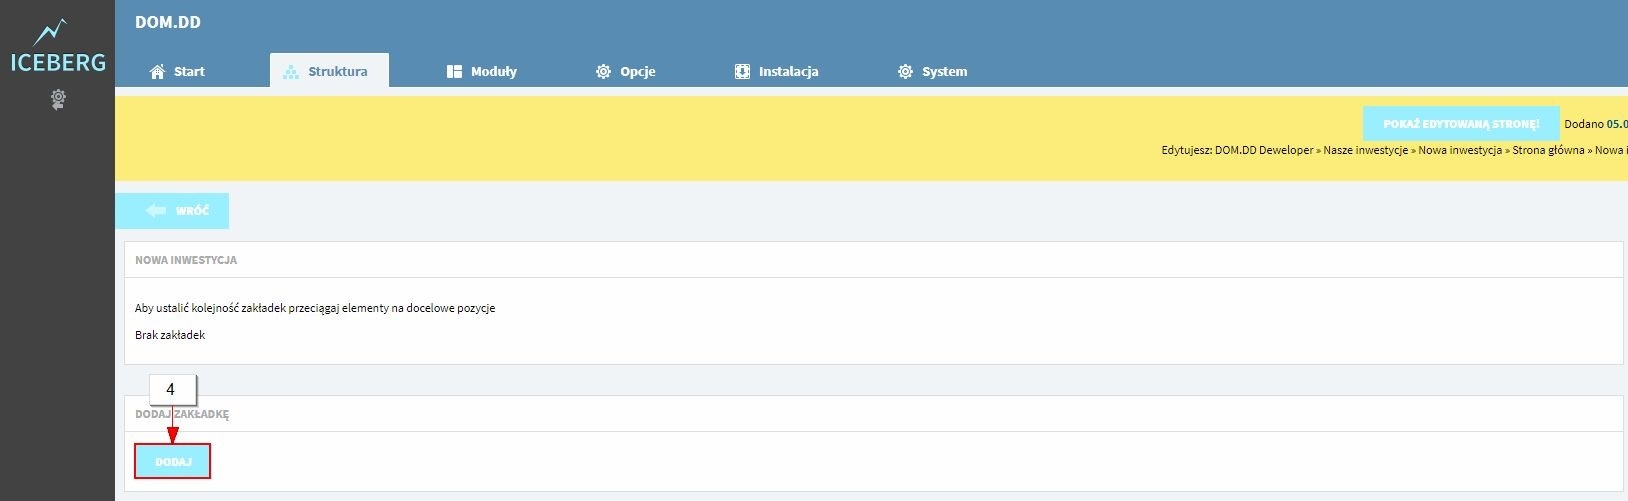Click the ICEBERG logo in the sidebar
The image size is (1628, 501).
click(x=57, y=47)
